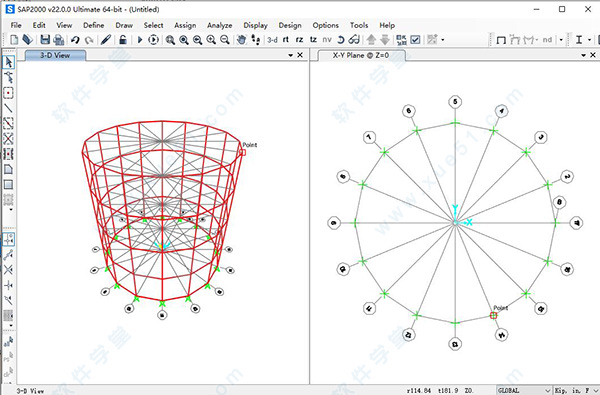Viewport: 600px width, 395px height.
Task: Click Show Undeformed Shape icon
Action: pos(501,40)
